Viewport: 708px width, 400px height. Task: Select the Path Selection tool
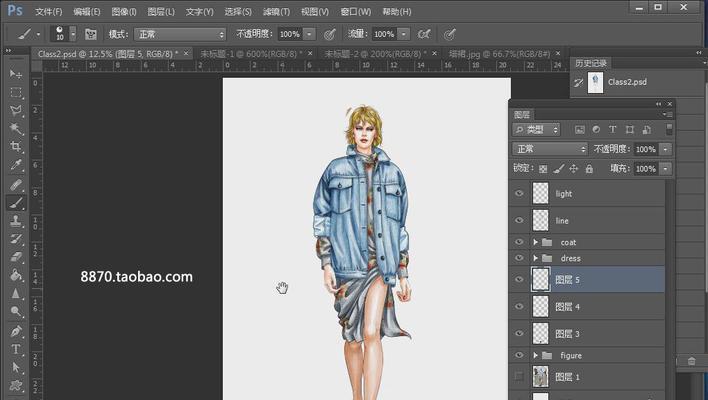click(16, 367)
